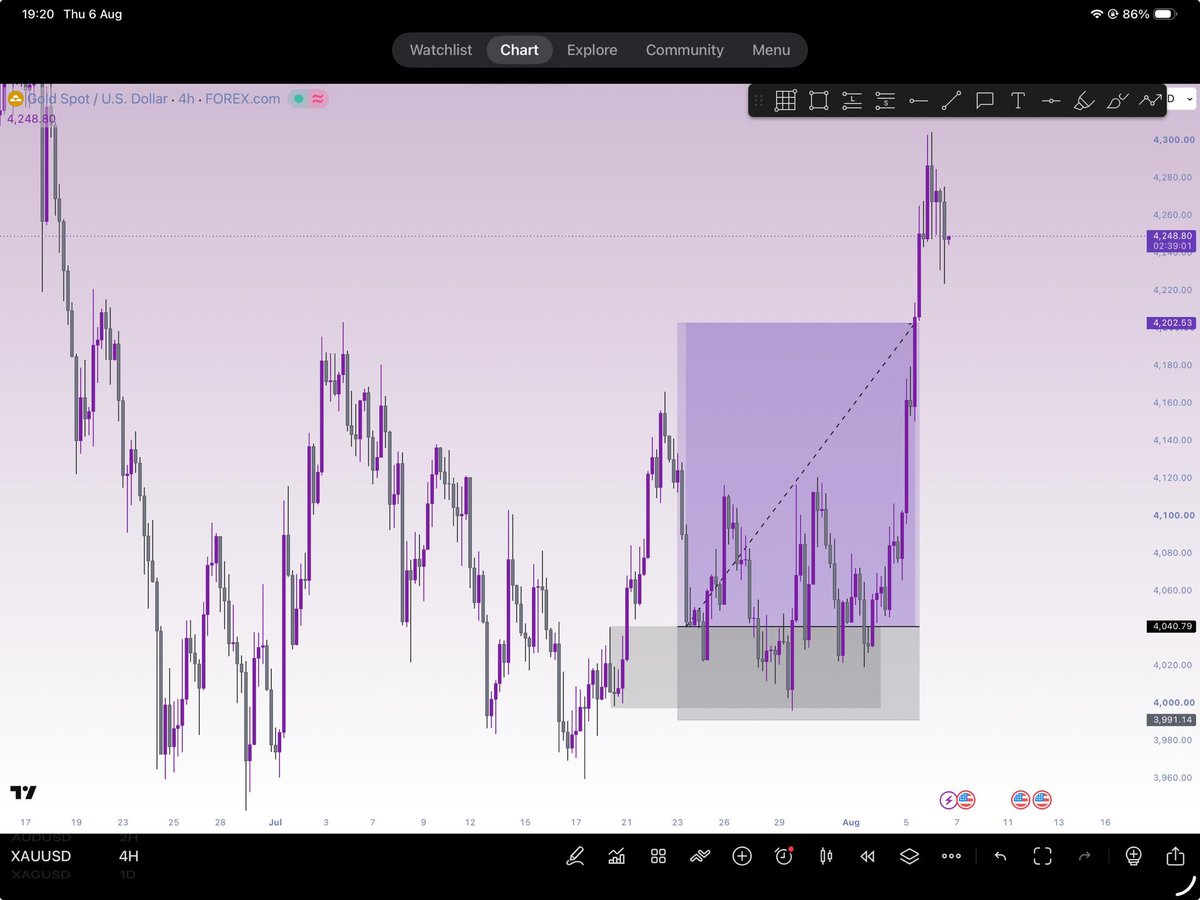Start bar replay rewind mode

point(867,856)
